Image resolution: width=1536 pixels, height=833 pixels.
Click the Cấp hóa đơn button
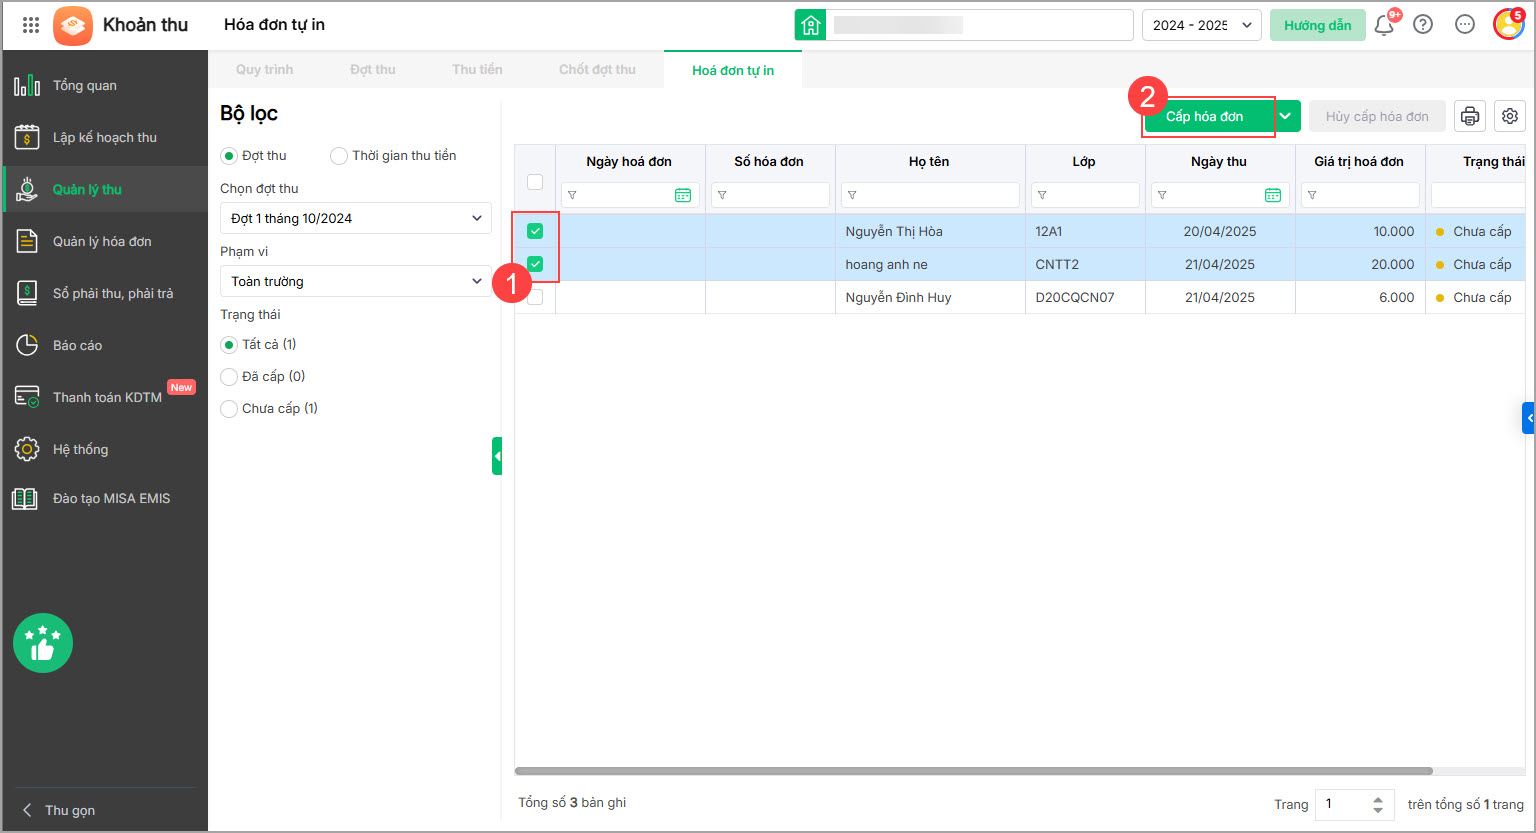click(x=1205, y=117)
